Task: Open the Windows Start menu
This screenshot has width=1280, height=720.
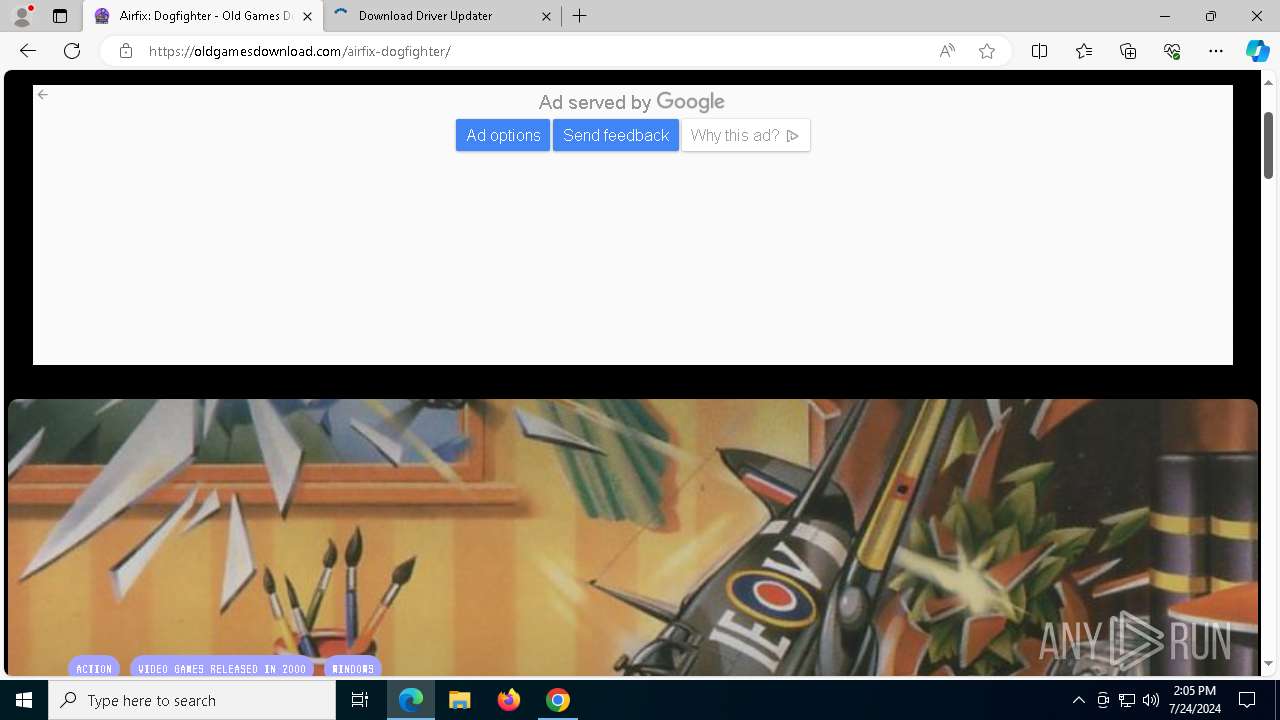Action: click(x=24, y=700)
